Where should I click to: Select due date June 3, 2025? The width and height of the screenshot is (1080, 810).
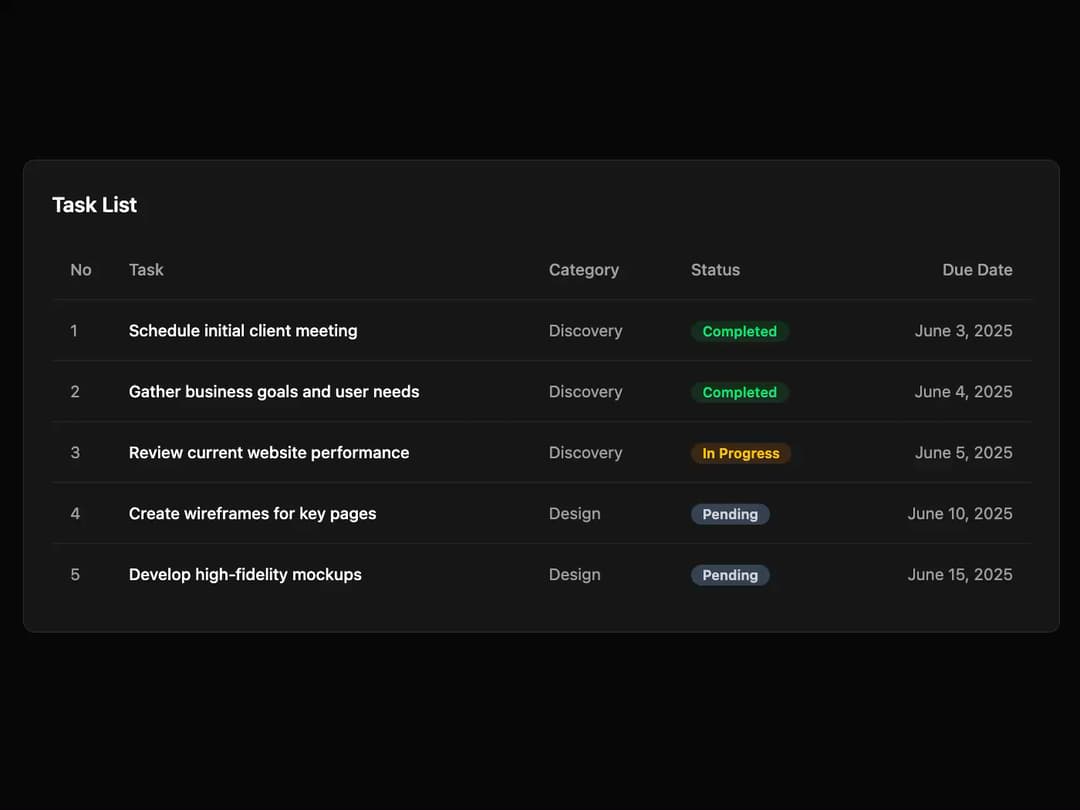pyautogui.click(x=964, y=331)
